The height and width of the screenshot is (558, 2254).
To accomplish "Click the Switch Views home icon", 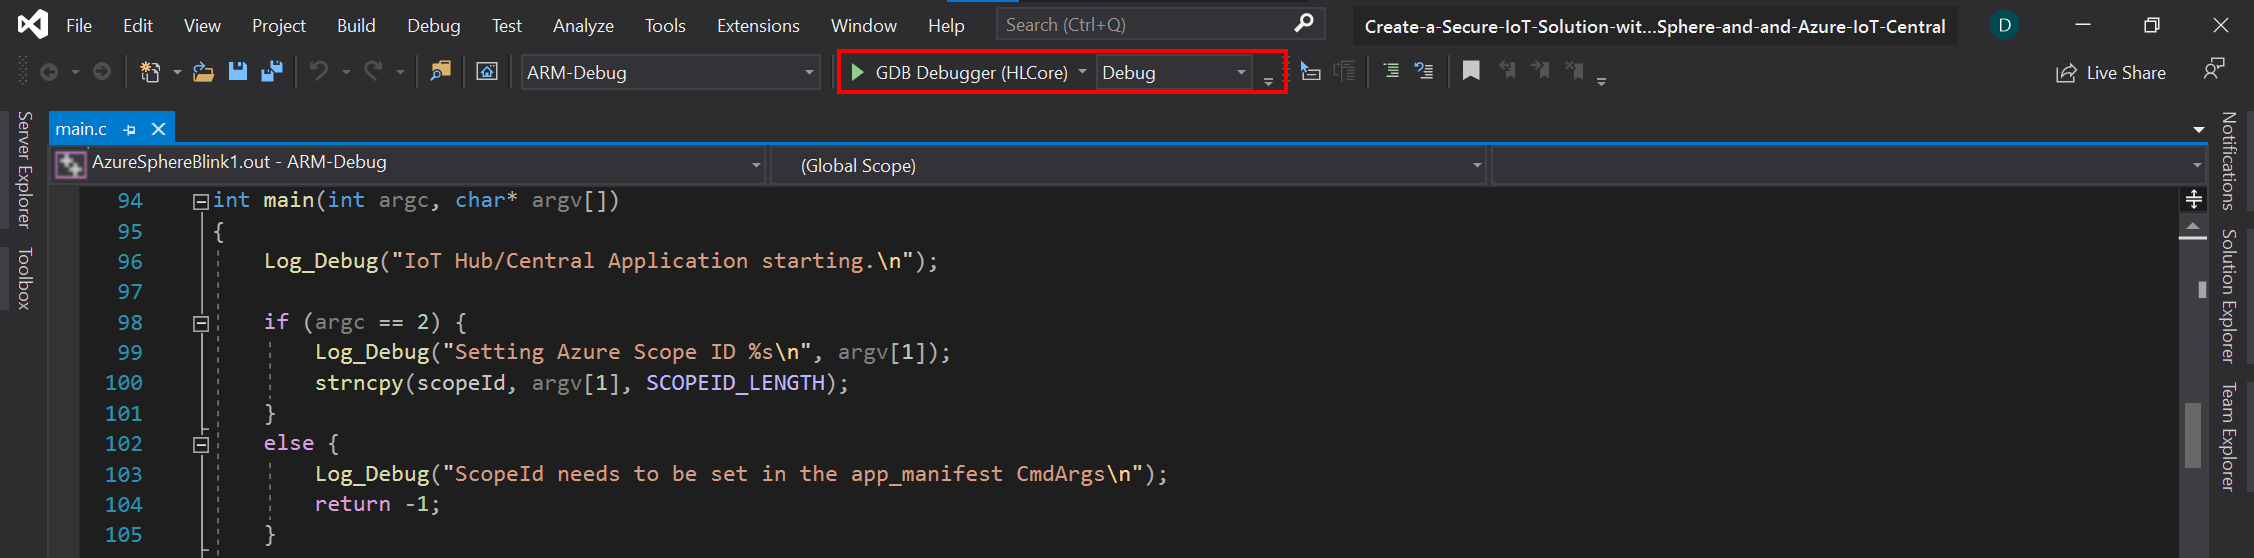I will [x=487, y=72].
